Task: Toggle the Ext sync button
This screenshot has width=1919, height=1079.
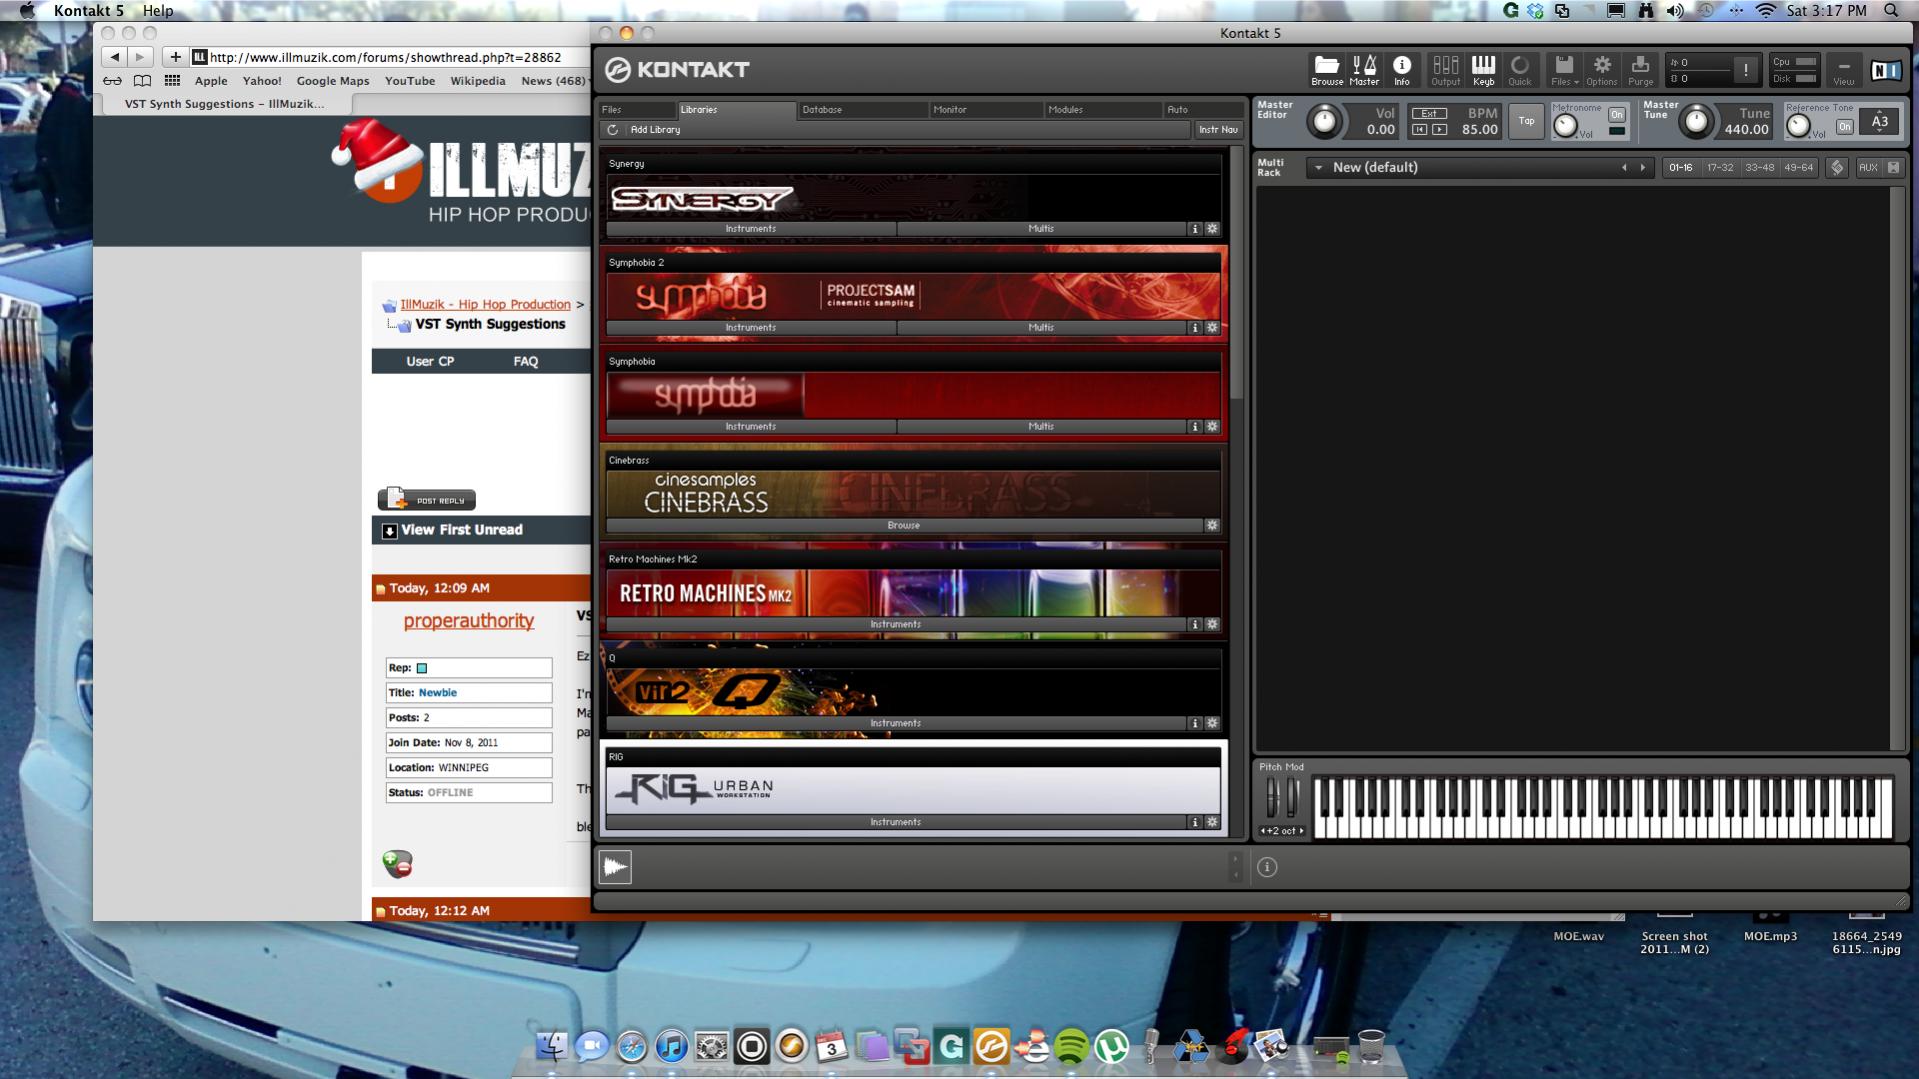Action: click(1429, 113)
